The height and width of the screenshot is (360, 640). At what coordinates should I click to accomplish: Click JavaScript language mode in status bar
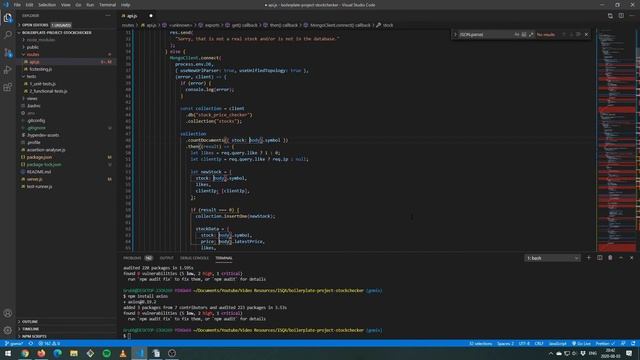(x=558, y=344)
